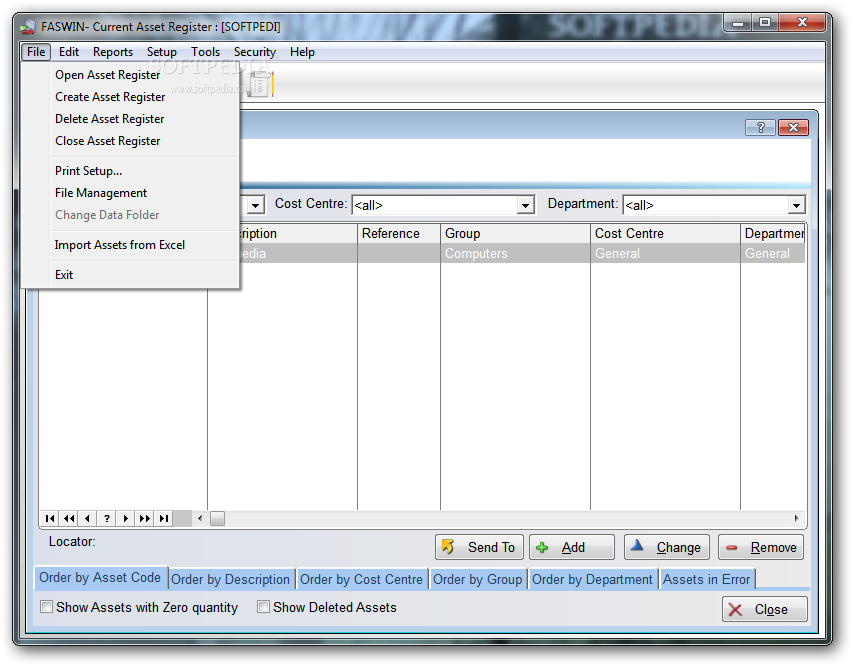Open the Setup menu
Viewport: 853px width, 666px height.
[162, 52]
